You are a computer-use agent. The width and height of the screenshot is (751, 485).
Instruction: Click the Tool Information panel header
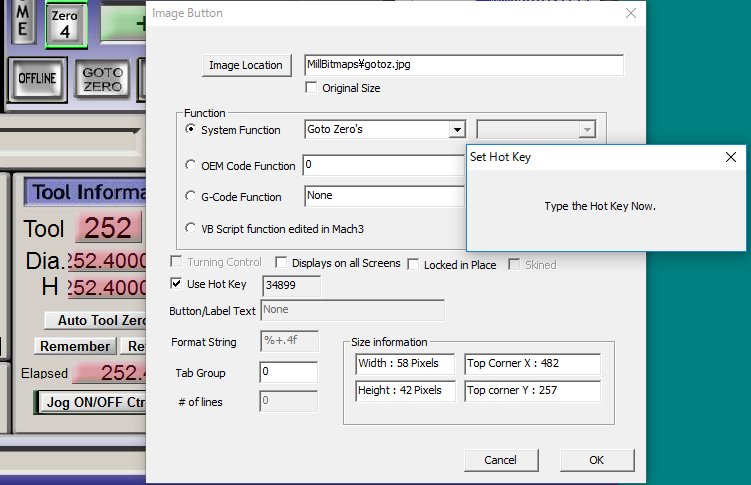point(85,192)
